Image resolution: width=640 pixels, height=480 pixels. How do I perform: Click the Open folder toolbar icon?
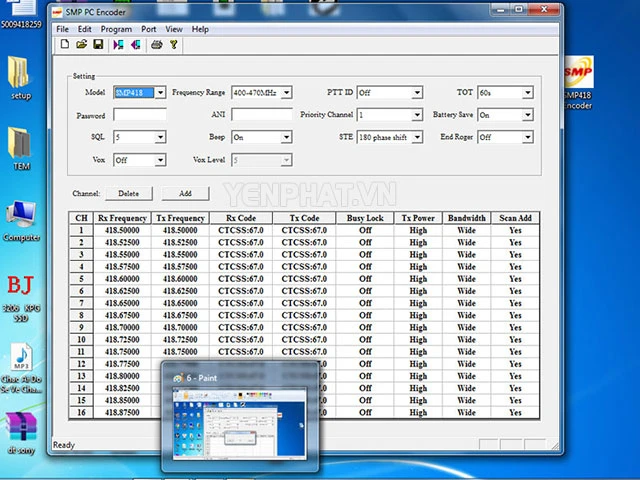point(81,45)
